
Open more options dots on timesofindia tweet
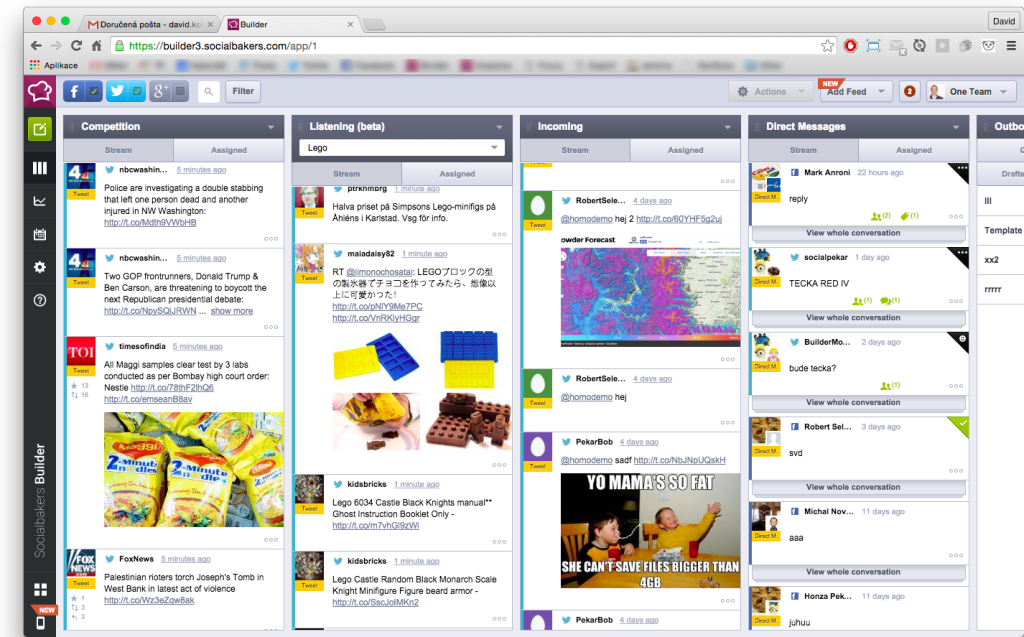[270, 540]
